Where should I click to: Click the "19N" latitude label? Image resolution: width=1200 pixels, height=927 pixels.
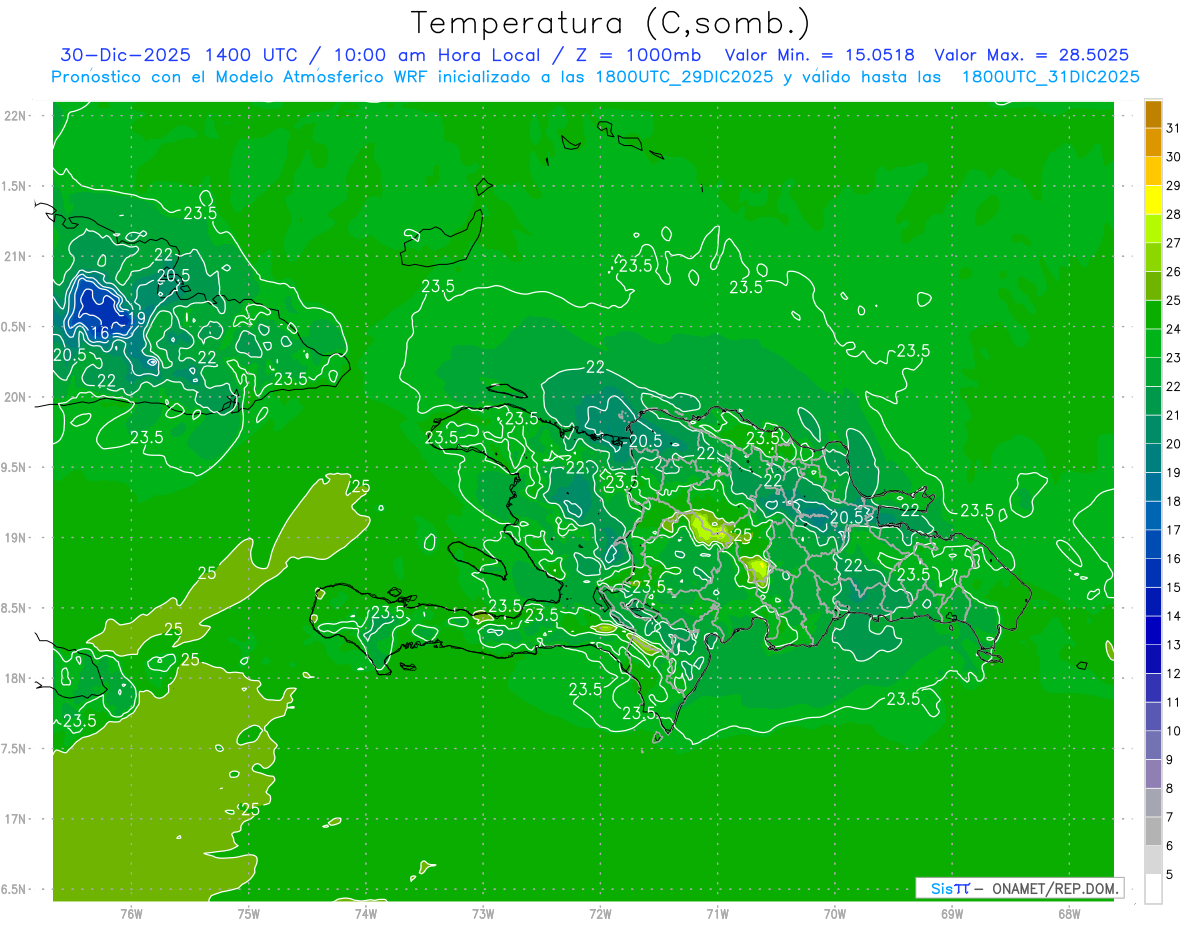pos(15,537)
